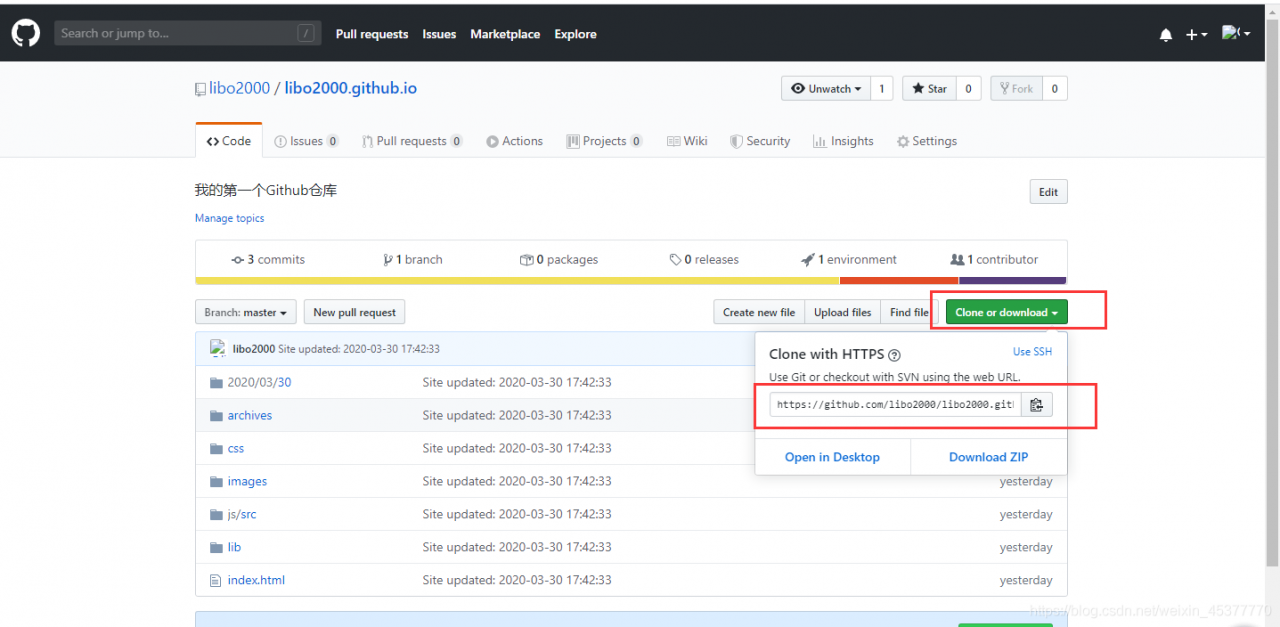This screenshot has height=627, width=1280.
Task: Open the images folder
Action: coord(247,481)
